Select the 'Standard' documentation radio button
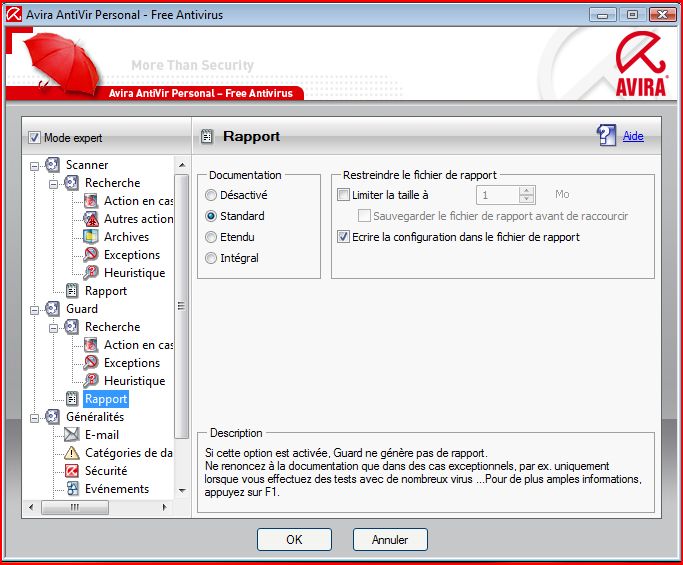The height and width of the screenshot is (565, 683). (211, 216)
